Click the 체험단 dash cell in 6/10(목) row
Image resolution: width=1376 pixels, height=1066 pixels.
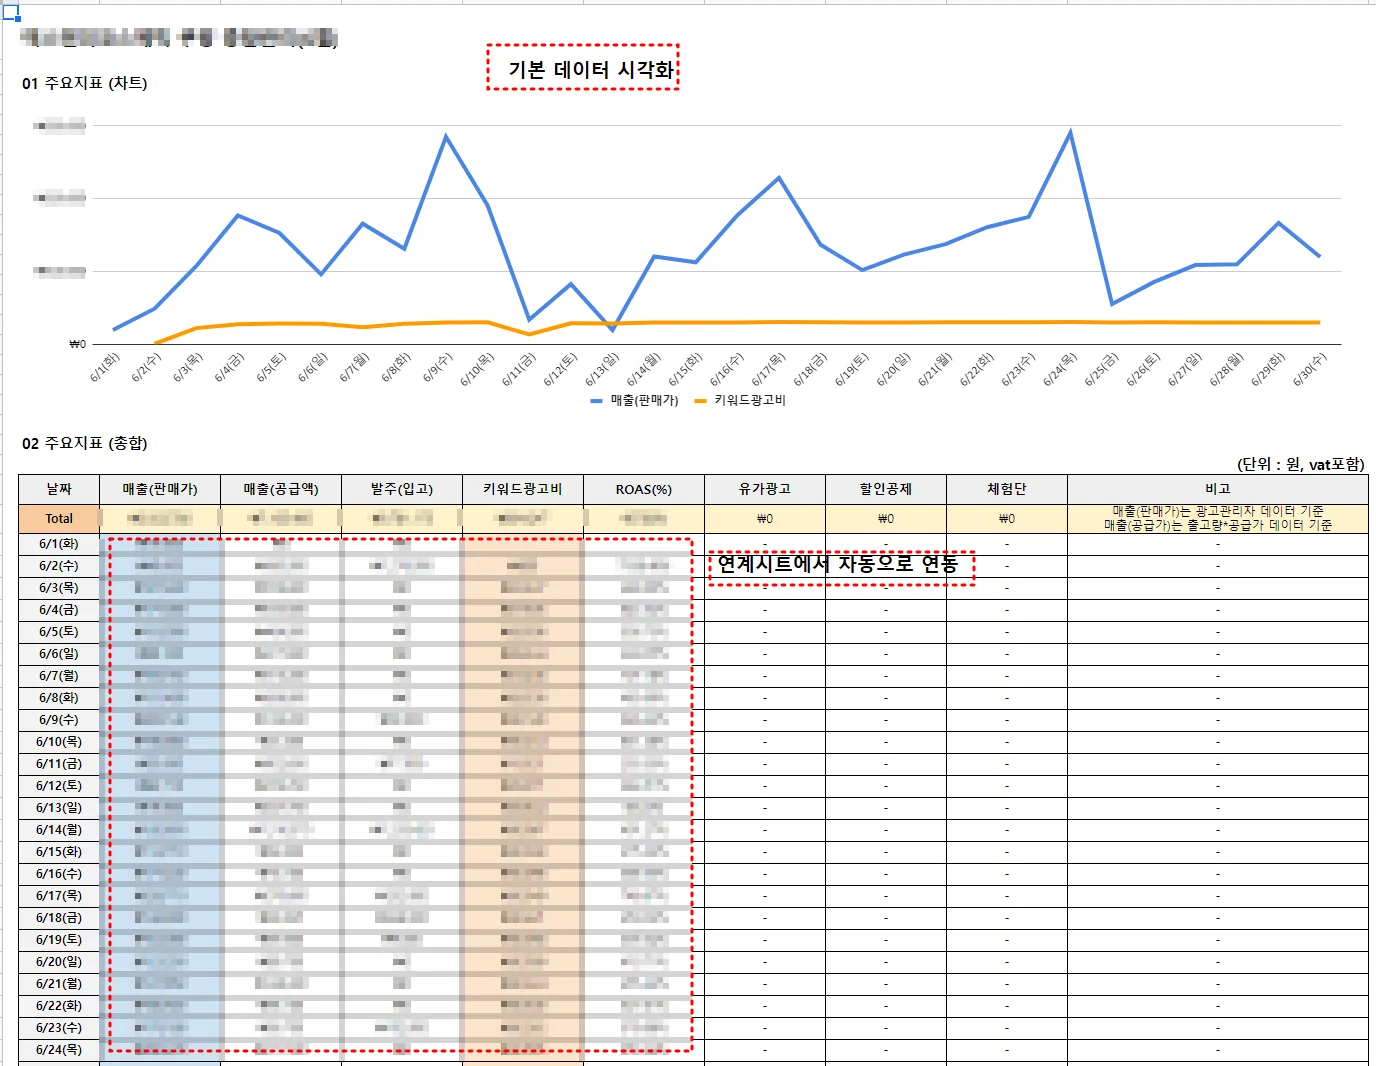(x=1007, y=742)
